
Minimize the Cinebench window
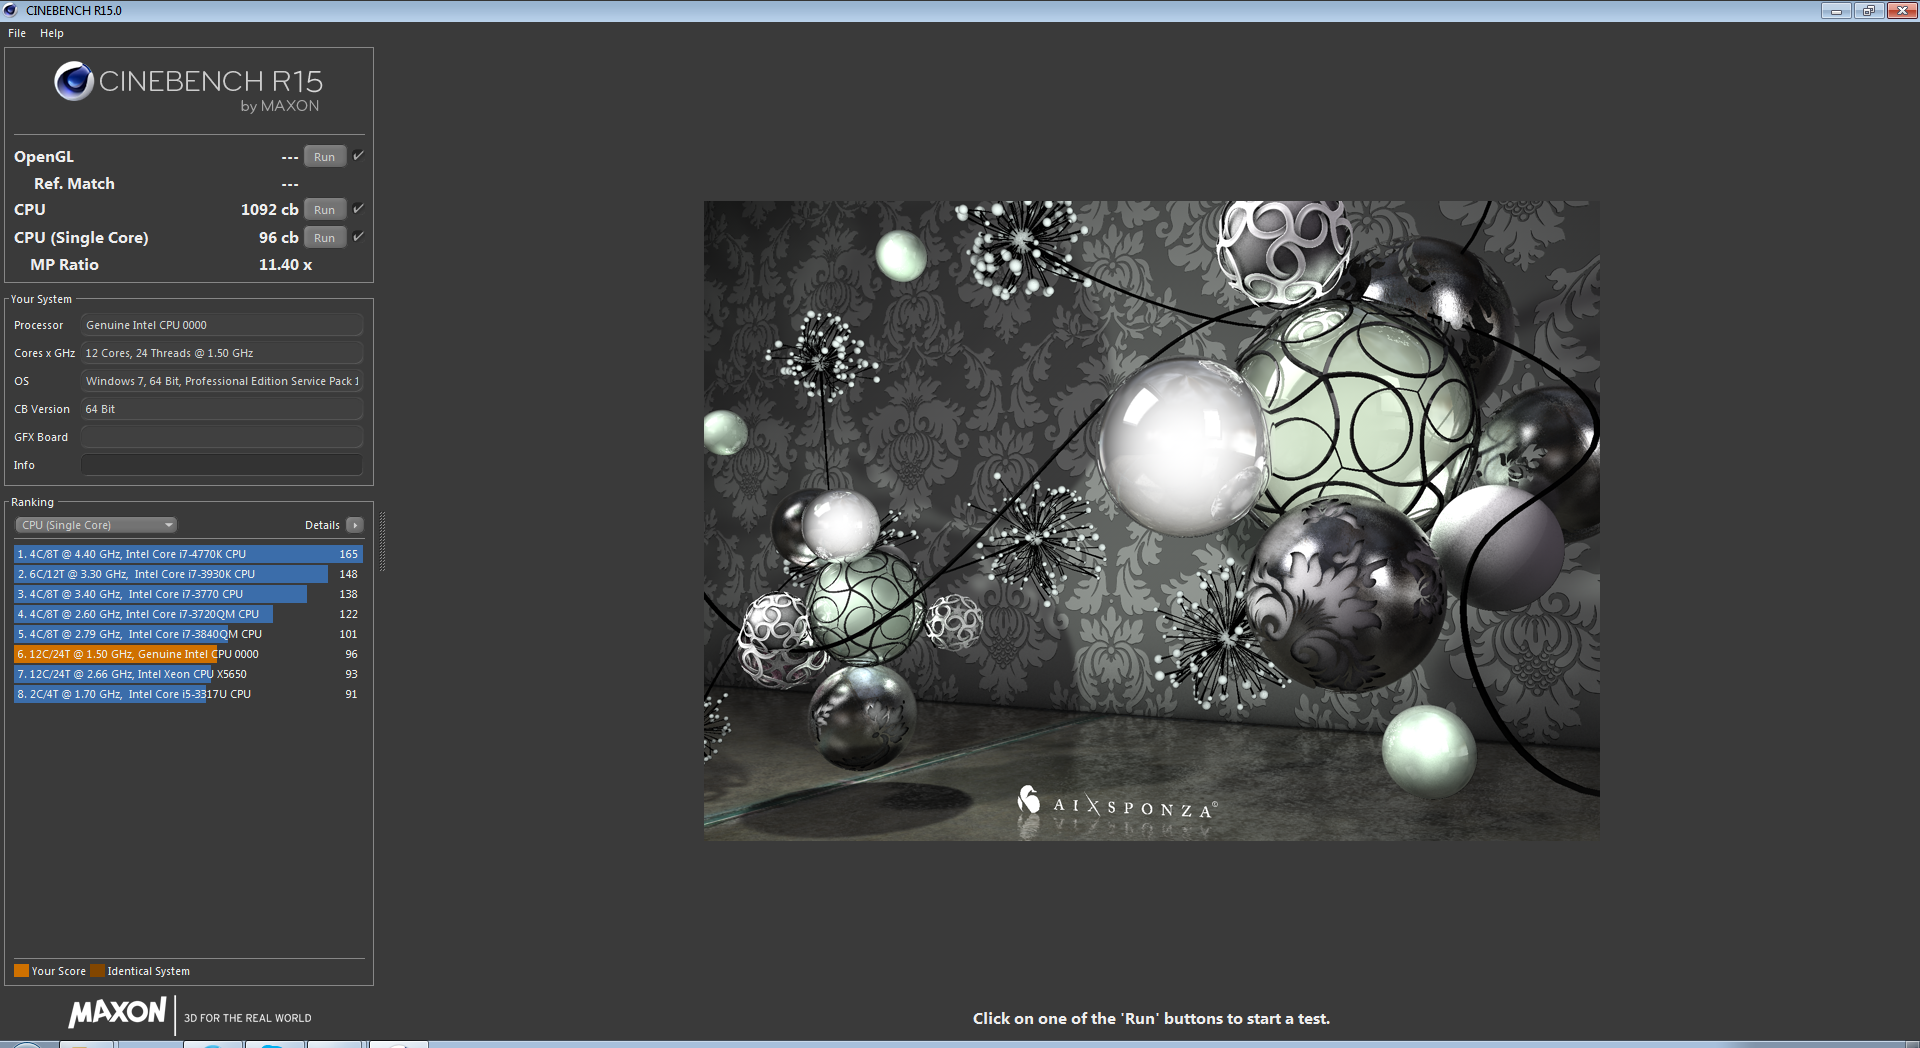(x=1836, y=10)
